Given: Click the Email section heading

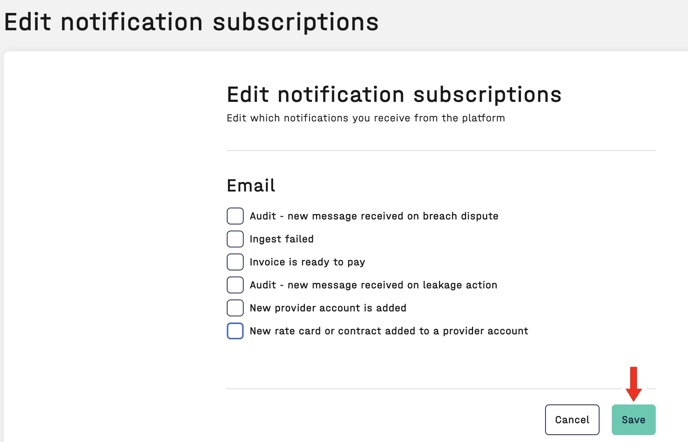Looking at the screenshot, I should [251, 186].
